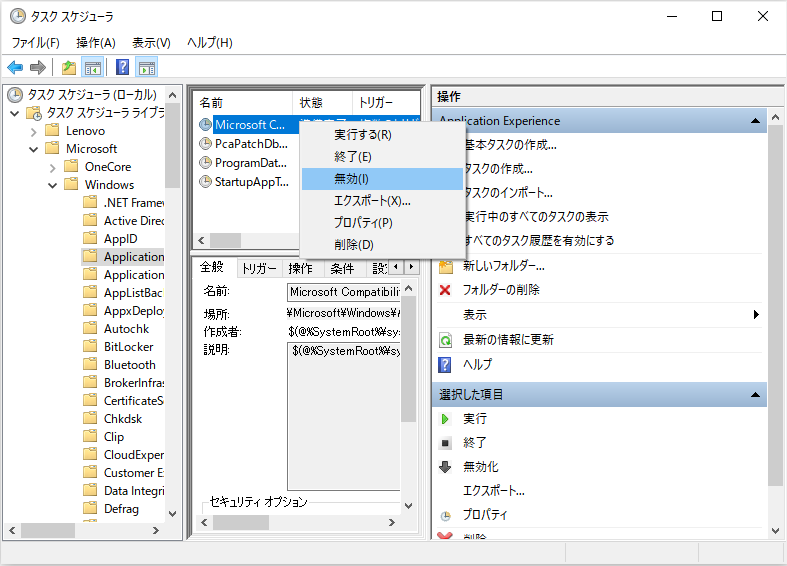
Task: Open the ファイル(F) menu
Action: tap(36, 43)
